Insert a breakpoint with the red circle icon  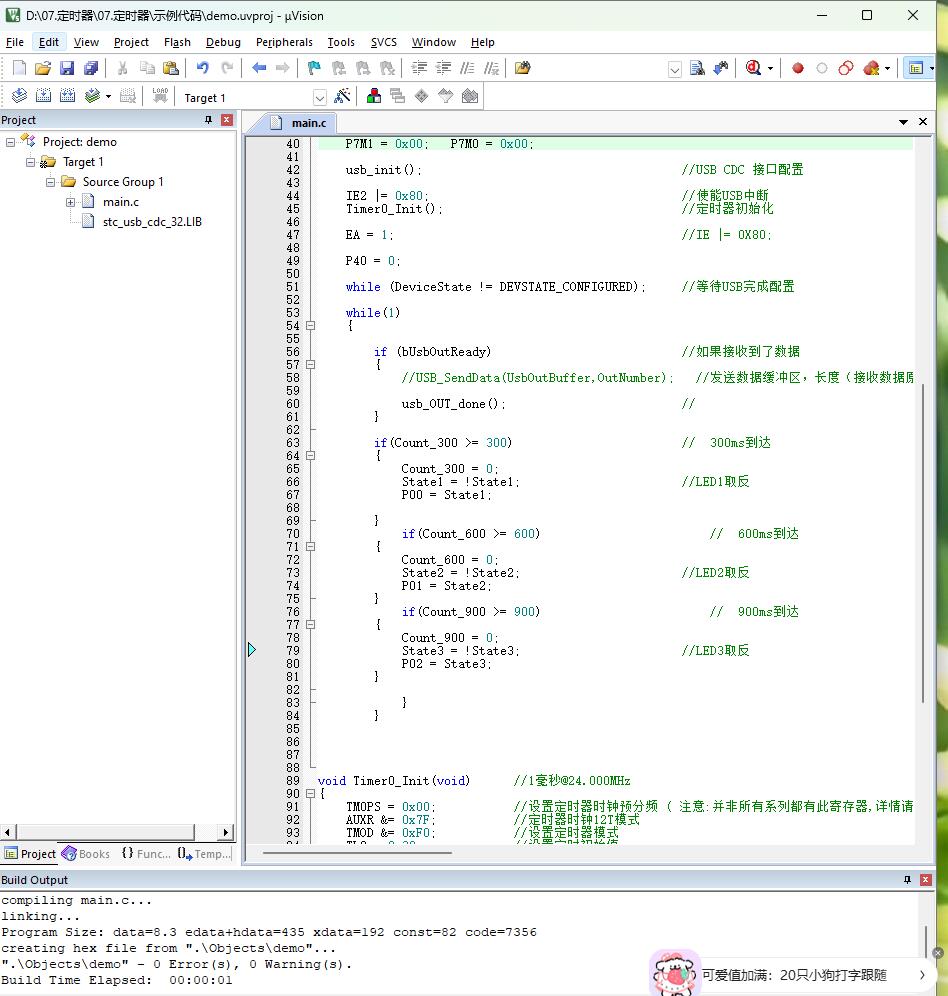(x=797, y=68)
